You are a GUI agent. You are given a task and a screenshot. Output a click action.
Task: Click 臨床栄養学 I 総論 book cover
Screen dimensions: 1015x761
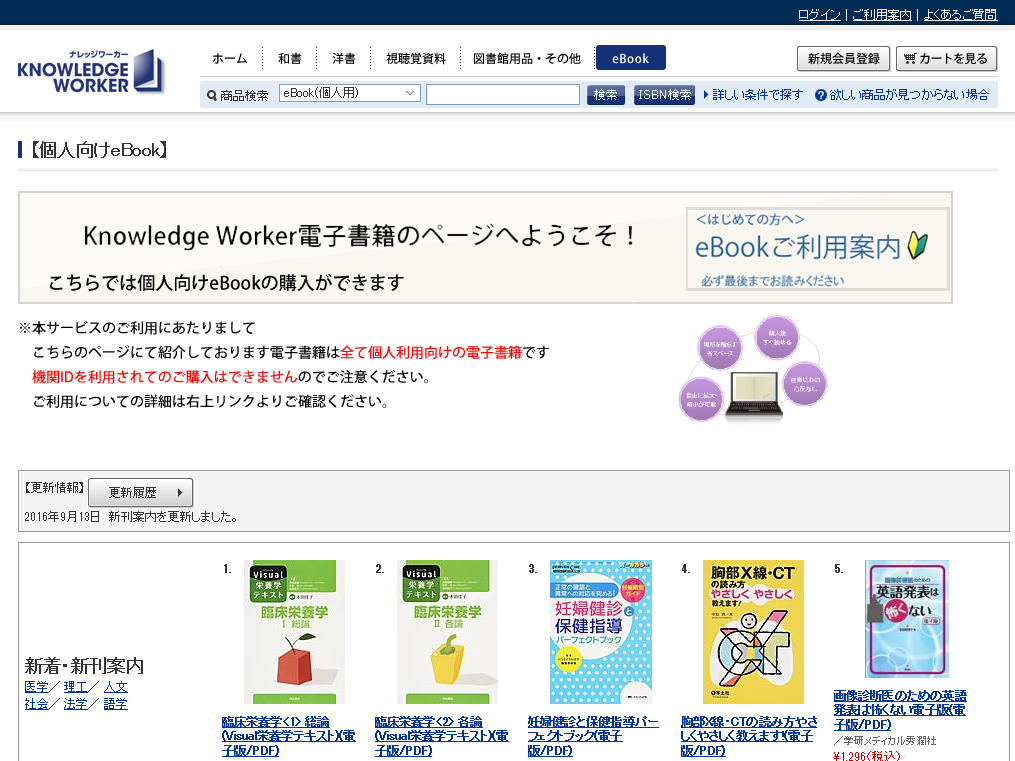295,632
